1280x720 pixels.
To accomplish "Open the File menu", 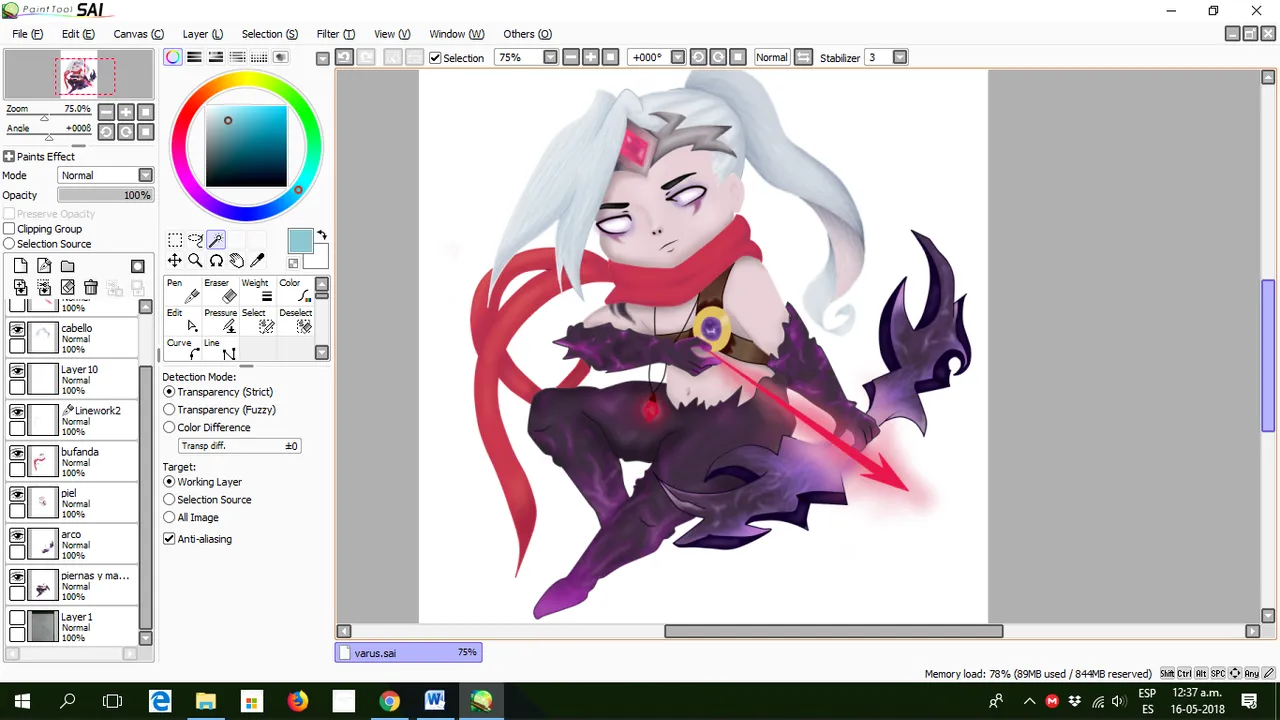I will (x=27, y=34).
